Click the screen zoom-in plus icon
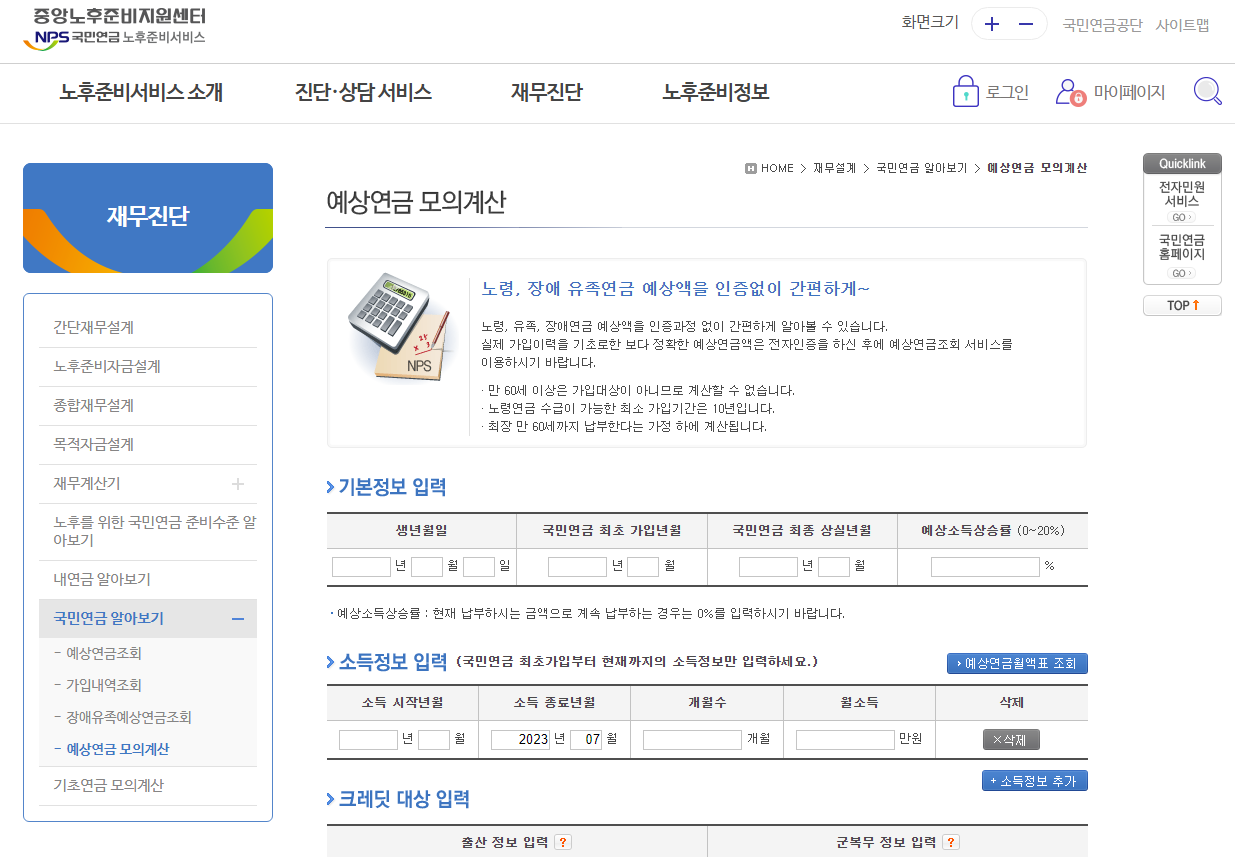1235x857 pixels. click(x=991, y=22)
